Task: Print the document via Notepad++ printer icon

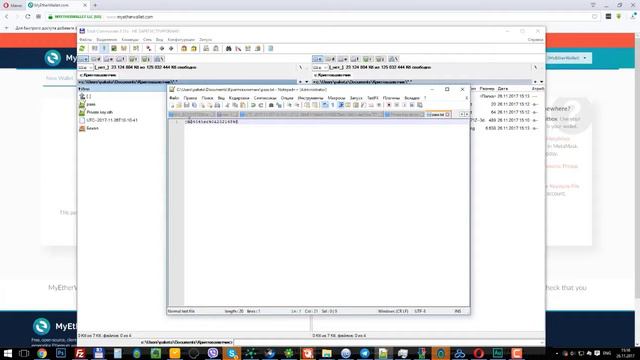Action: pyautogui.click(x=217, y=105)
